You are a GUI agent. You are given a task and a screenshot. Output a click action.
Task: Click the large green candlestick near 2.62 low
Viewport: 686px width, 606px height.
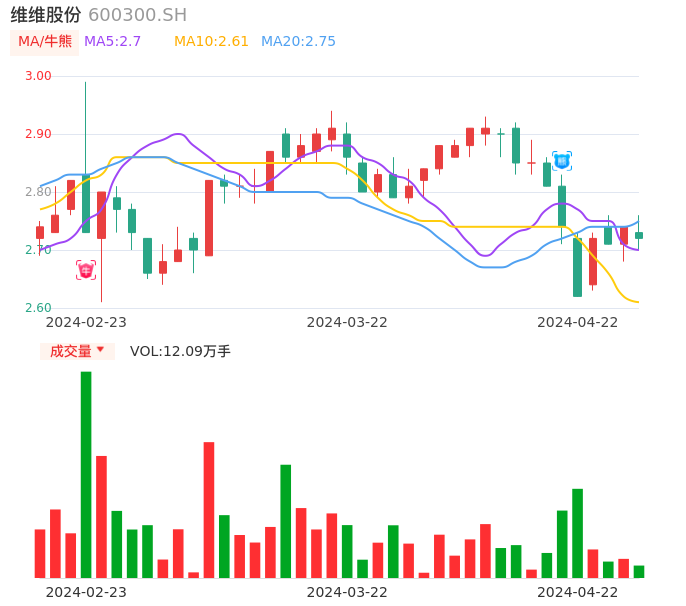(577, 267)
